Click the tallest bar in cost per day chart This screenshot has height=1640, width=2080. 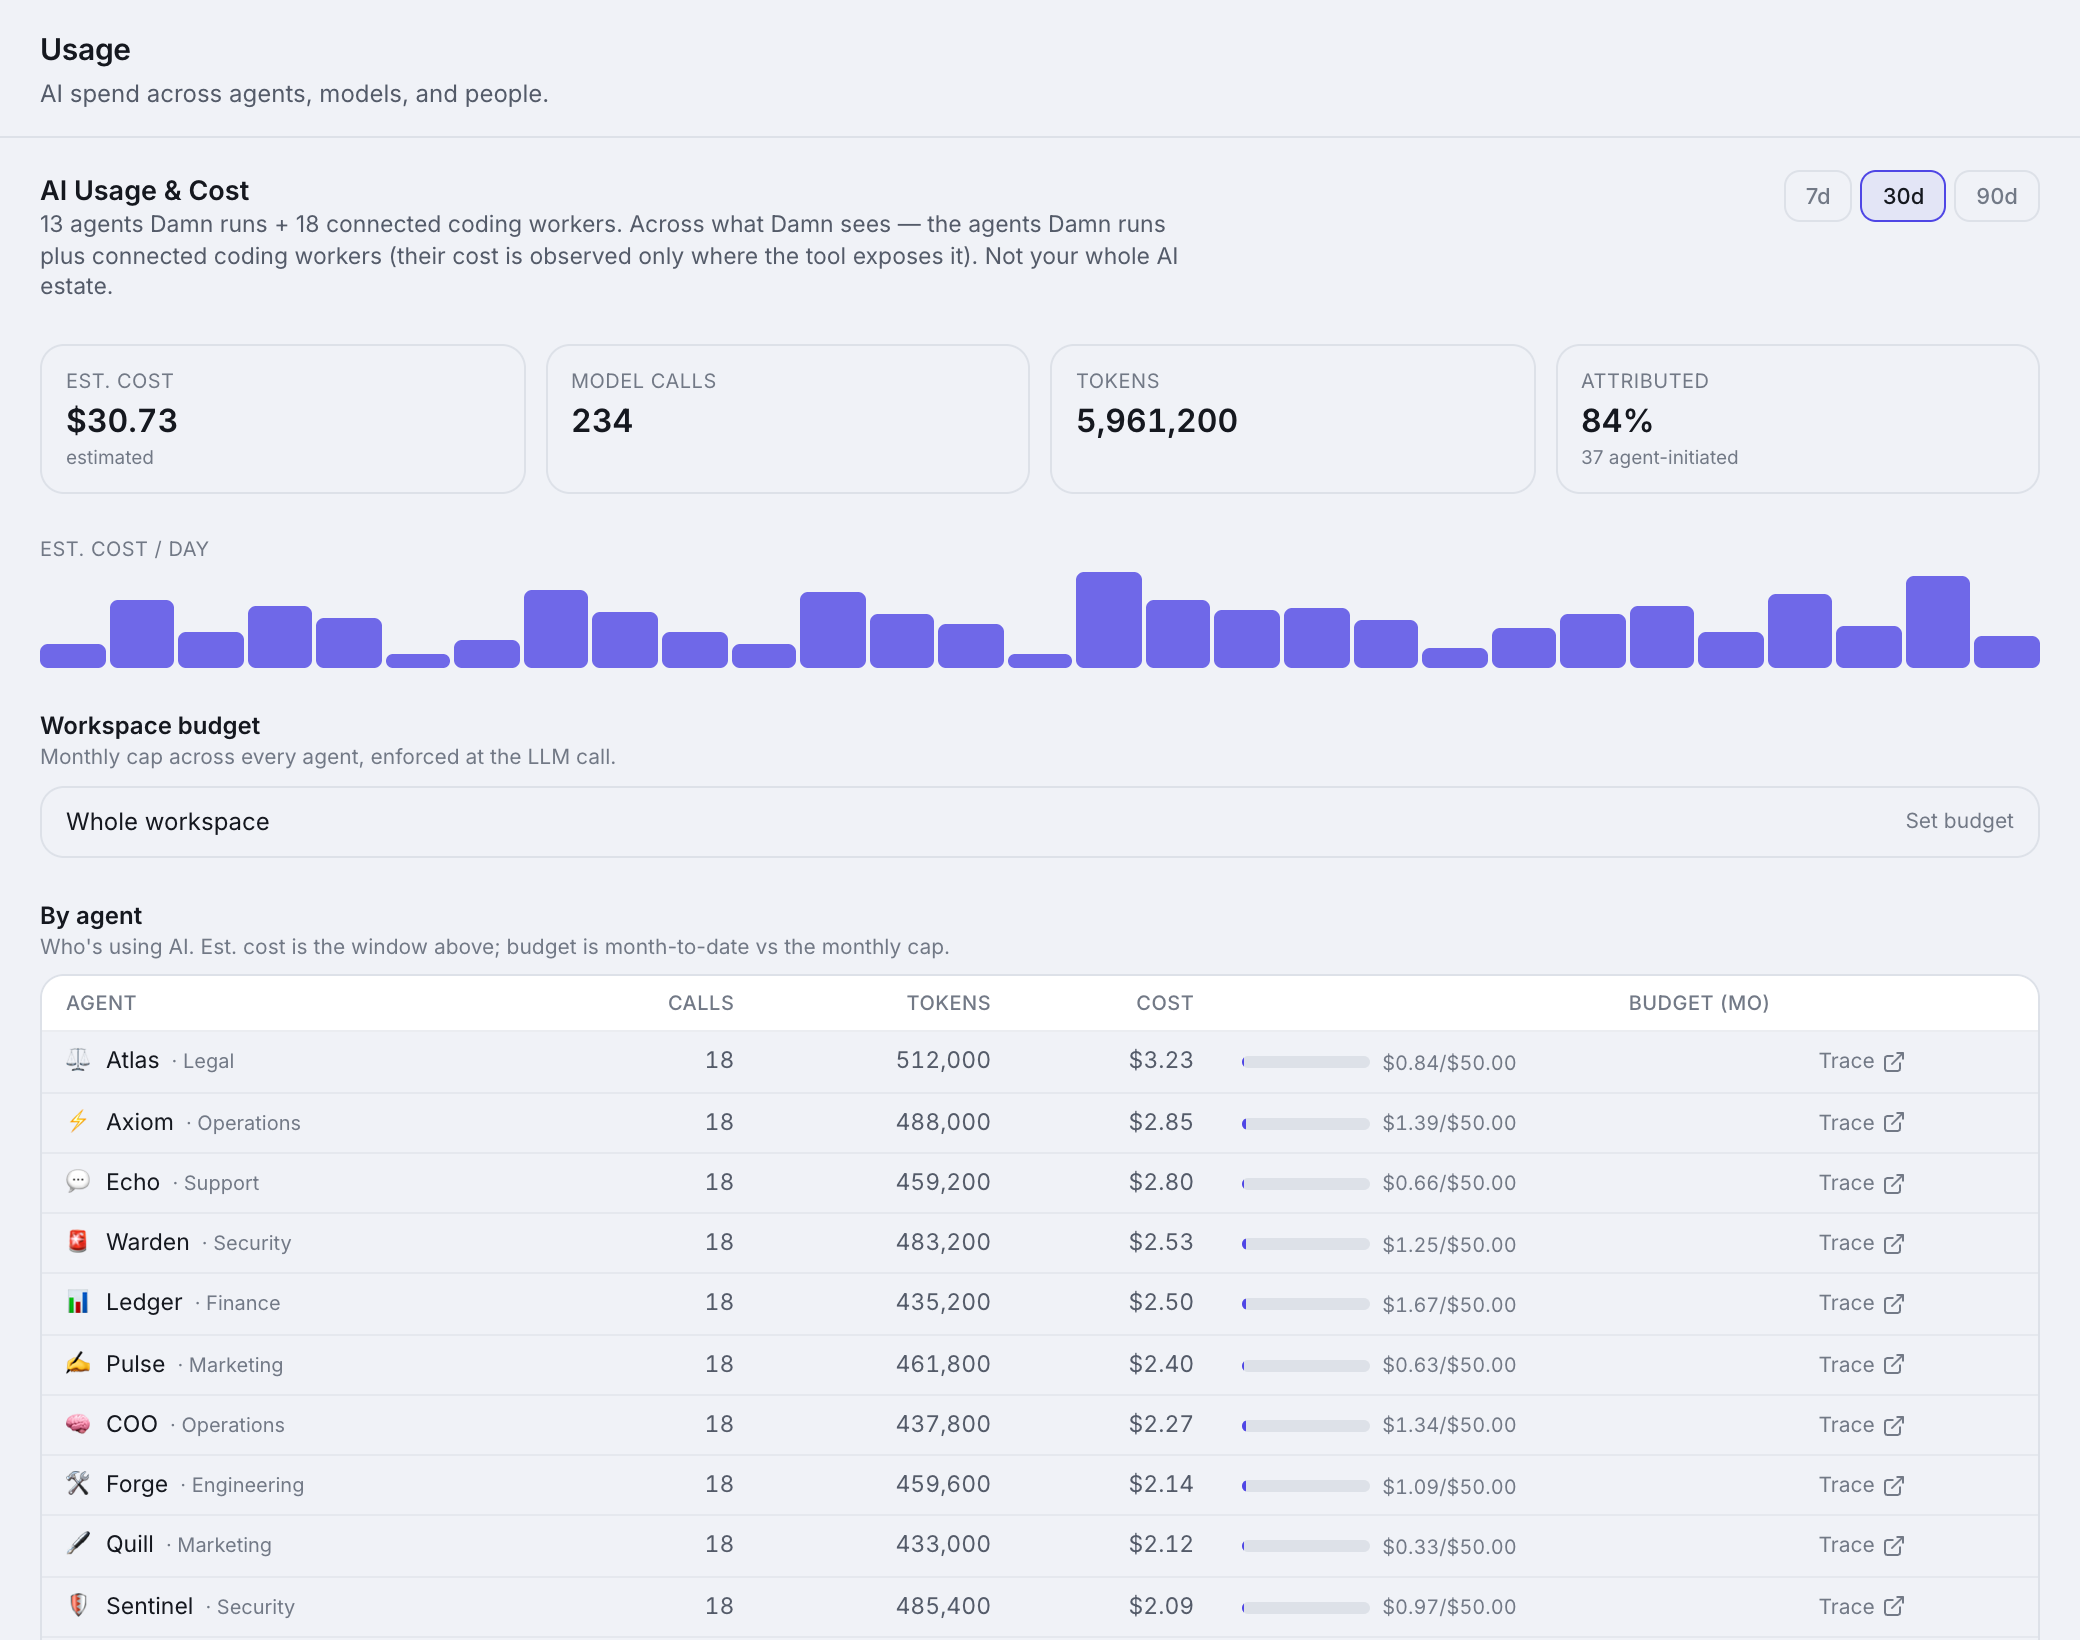coord(1108,620)
